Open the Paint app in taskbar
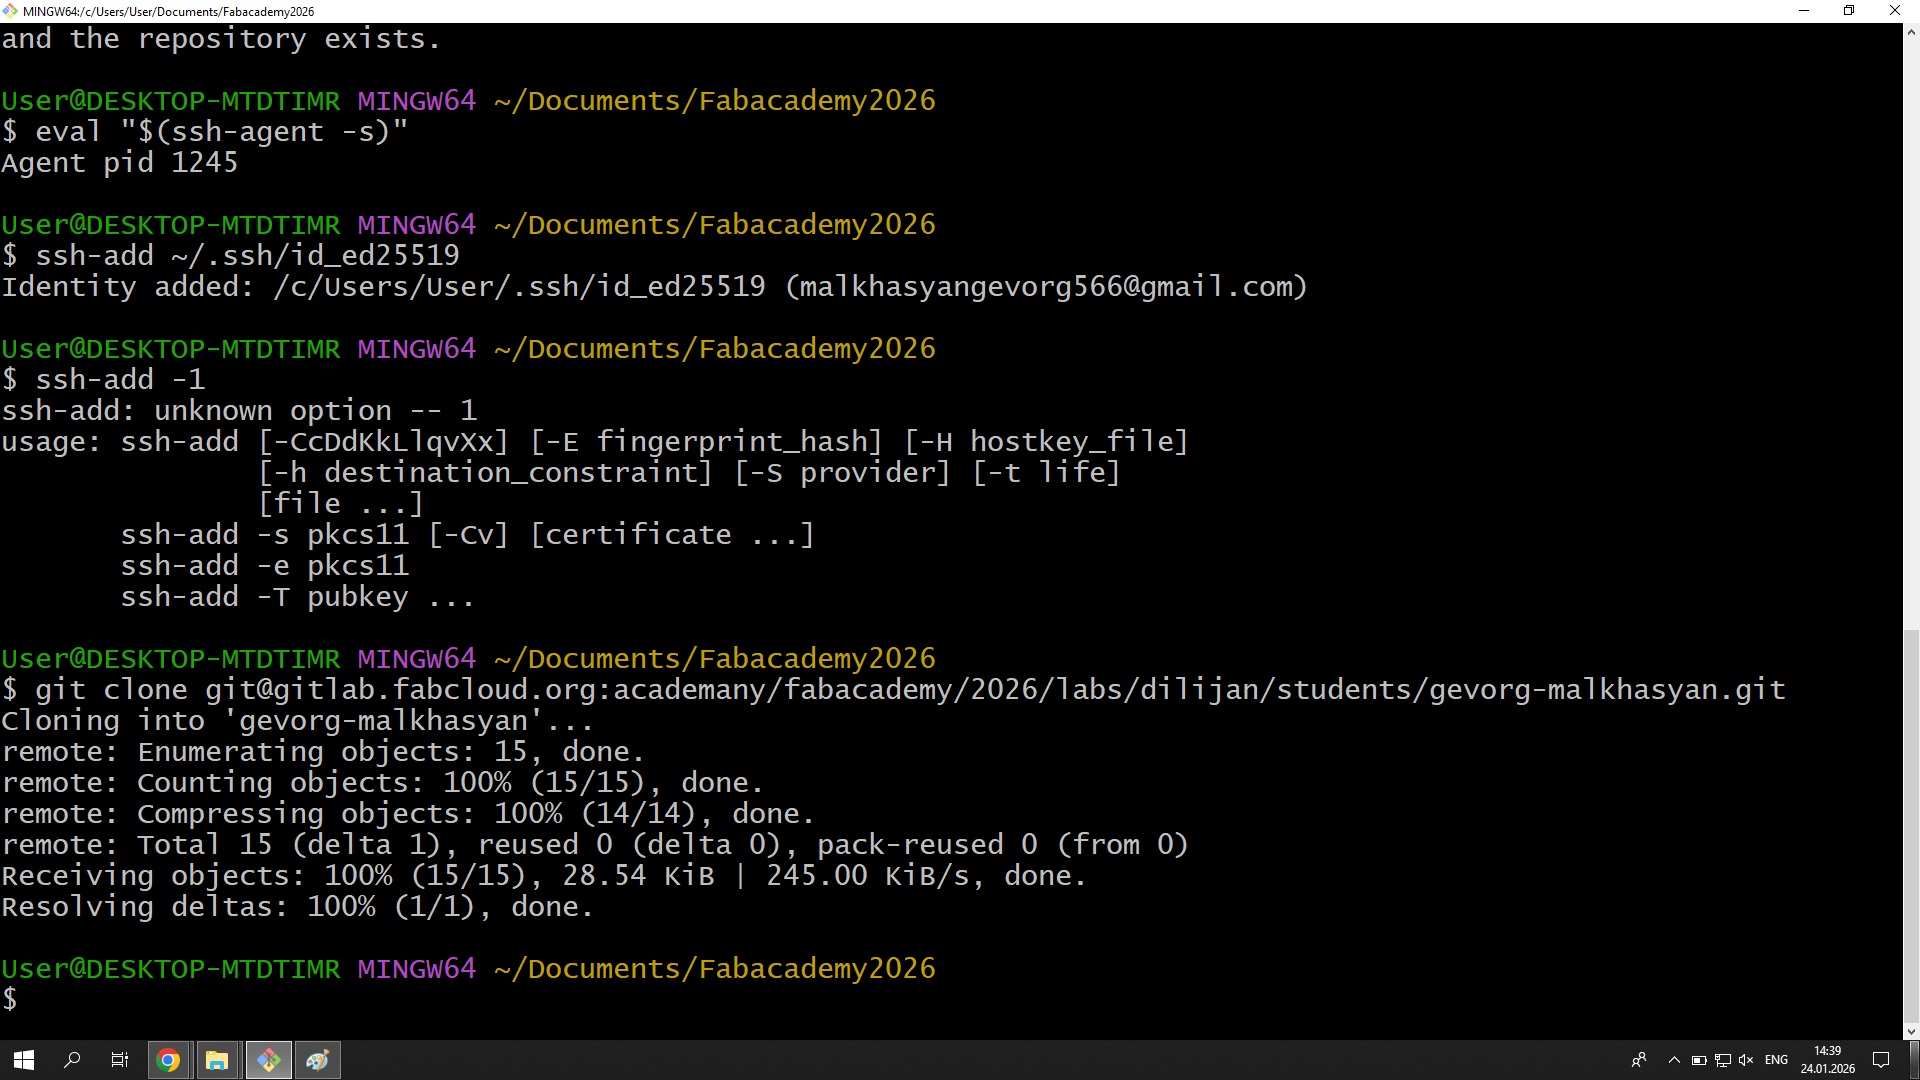This screenshot has height=1080, width=1920. [317, 1060]
